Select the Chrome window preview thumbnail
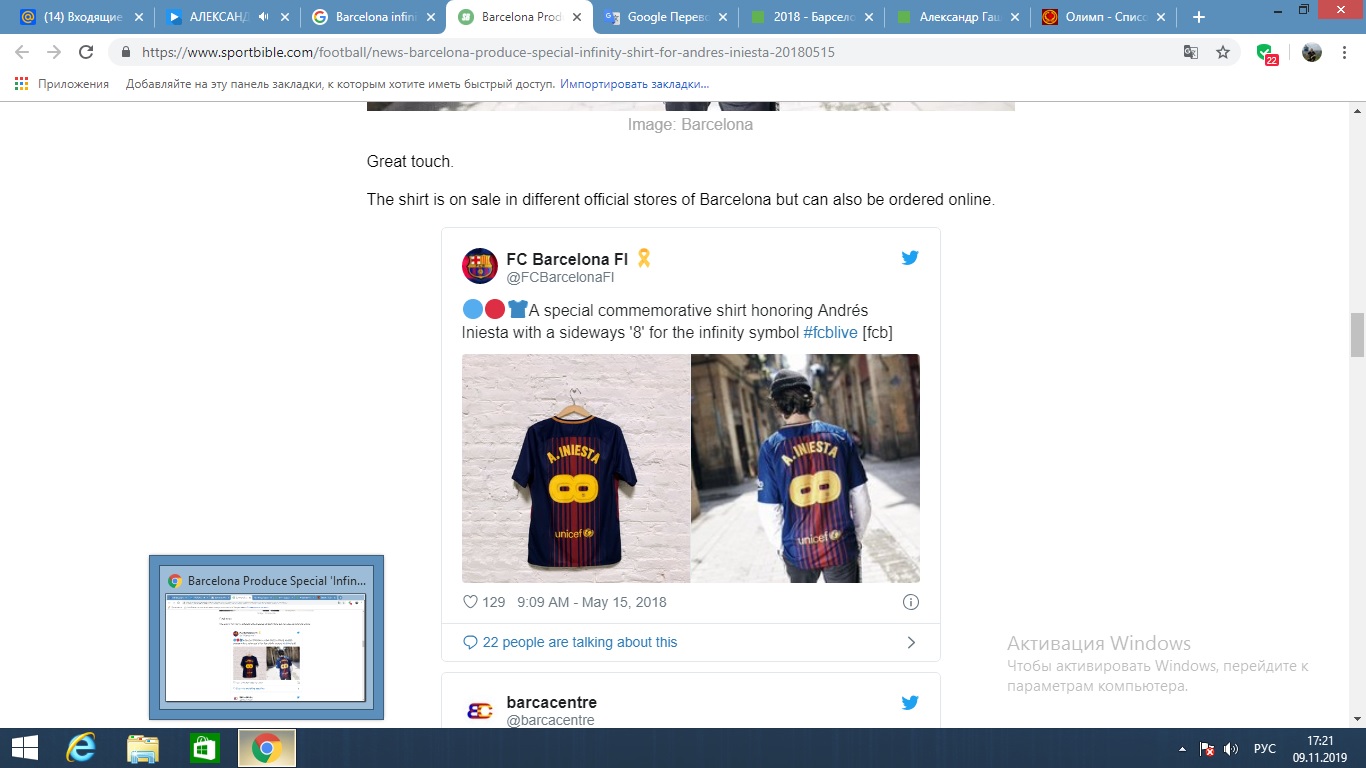 [266, 637]
